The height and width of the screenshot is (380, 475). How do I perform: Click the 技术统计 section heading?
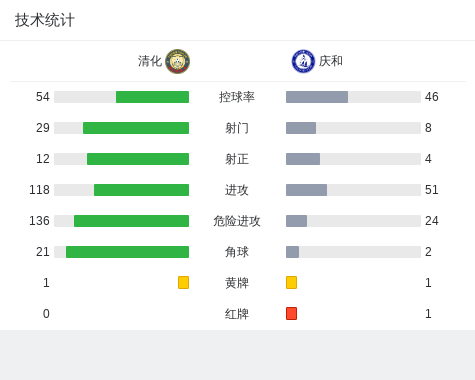tap(45, 20)
